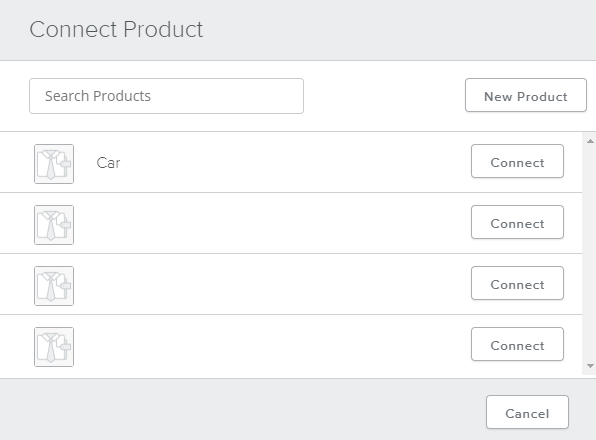Click the empty footer area beside Cancel
The image size is (596, 440).
click(x=243, y=410)
